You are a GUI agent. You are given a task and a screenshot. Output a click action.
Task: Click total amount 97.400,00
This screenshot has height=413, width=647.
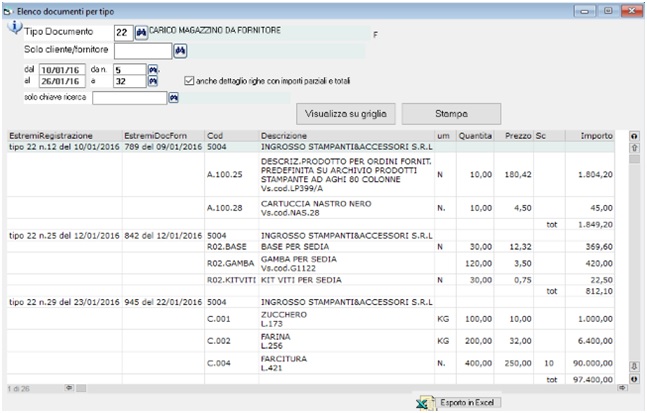coord(593,380)
